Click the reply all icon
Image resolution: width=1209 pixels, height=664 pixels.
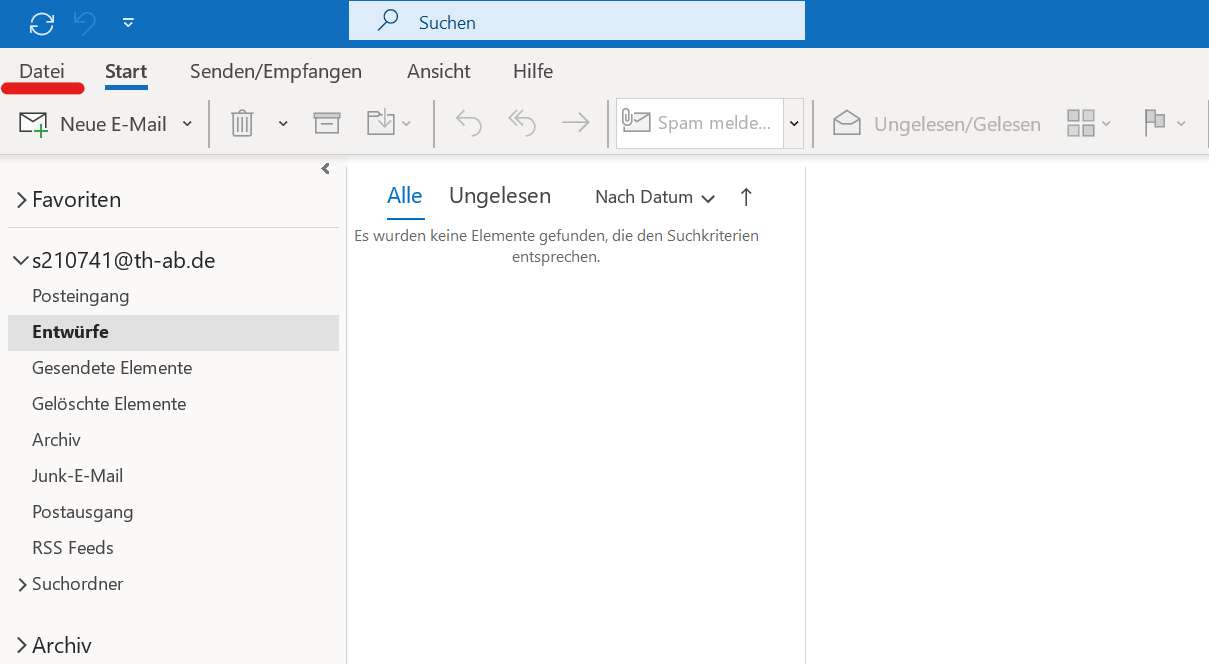click(x=522, y=123)
